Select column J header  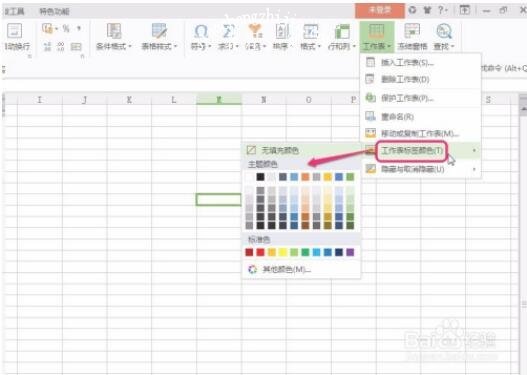click(x=85, y=99)
